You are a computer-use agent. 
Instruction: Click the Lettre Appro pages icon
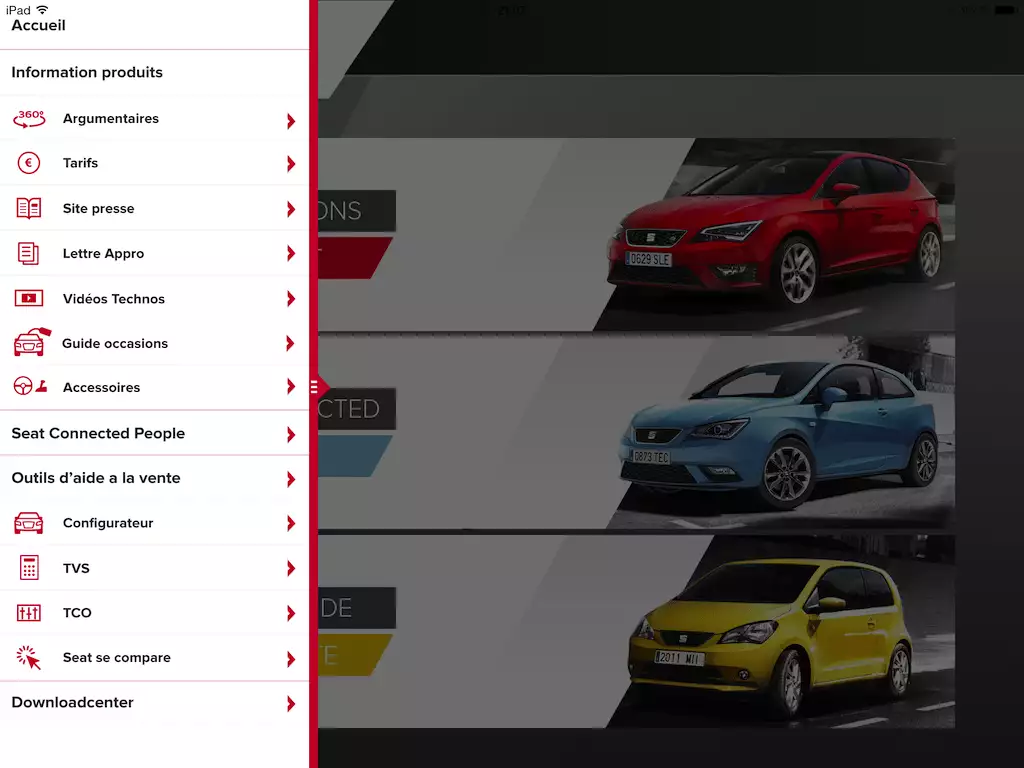(x=28, y=253)
